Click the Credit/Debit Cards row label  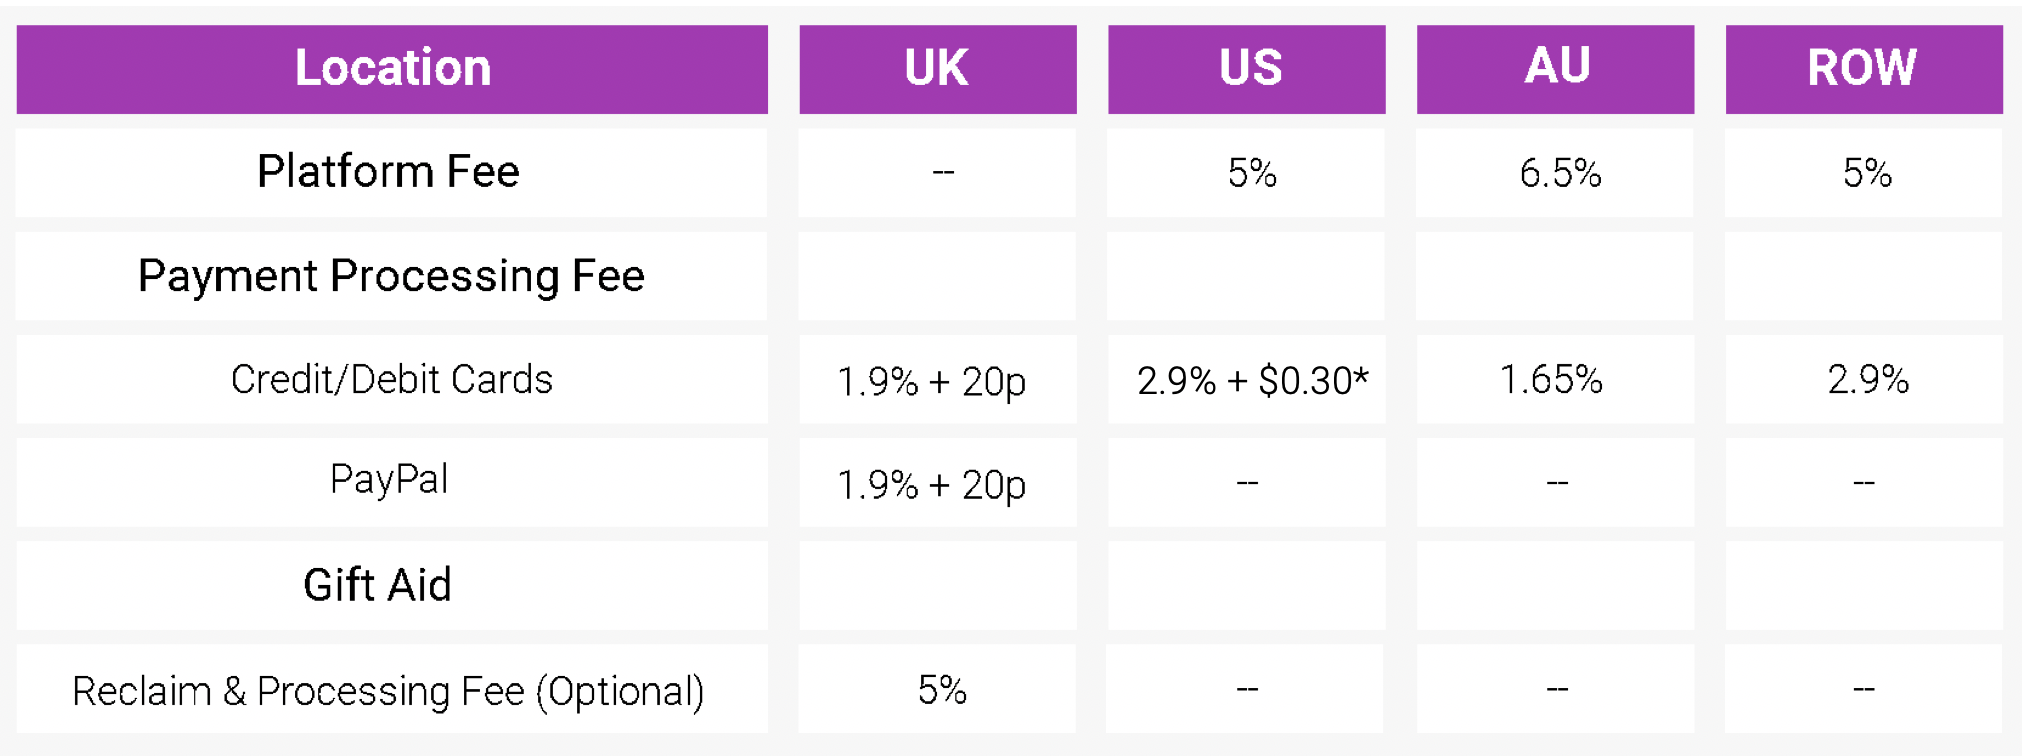click(x=392, y=379)
